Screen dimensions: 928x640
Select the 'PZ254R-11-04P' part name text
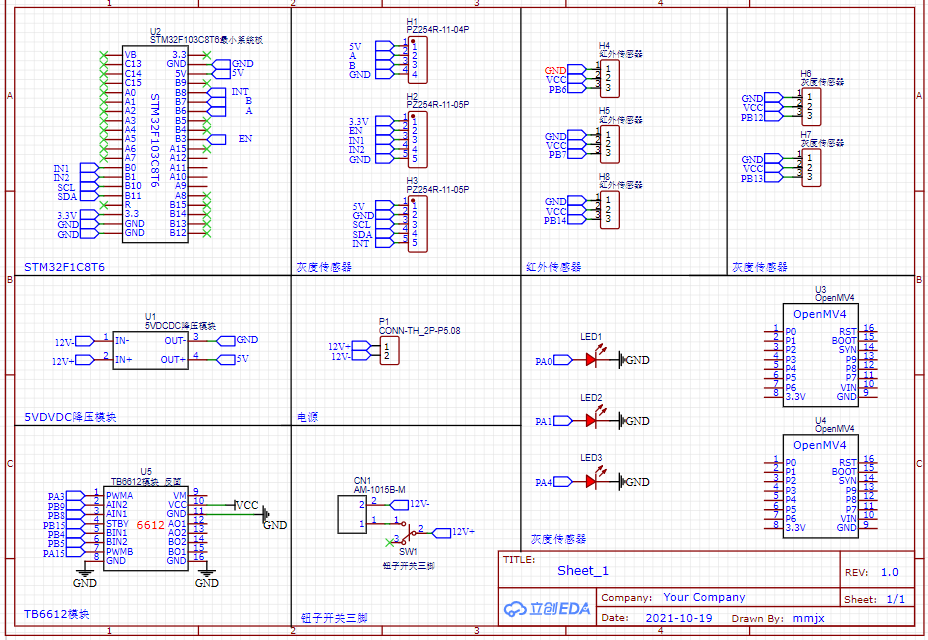click(x=438, y=30)
